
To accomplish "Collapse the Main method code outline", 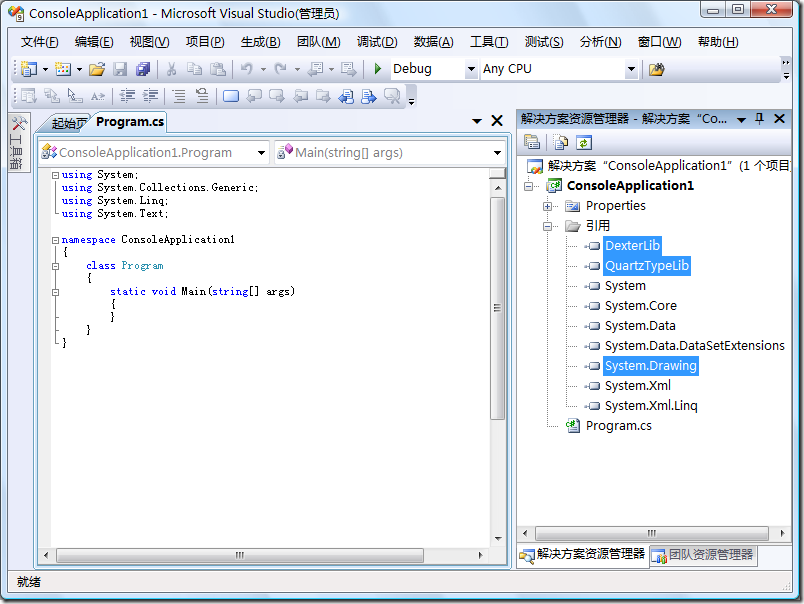I will 55,292.
